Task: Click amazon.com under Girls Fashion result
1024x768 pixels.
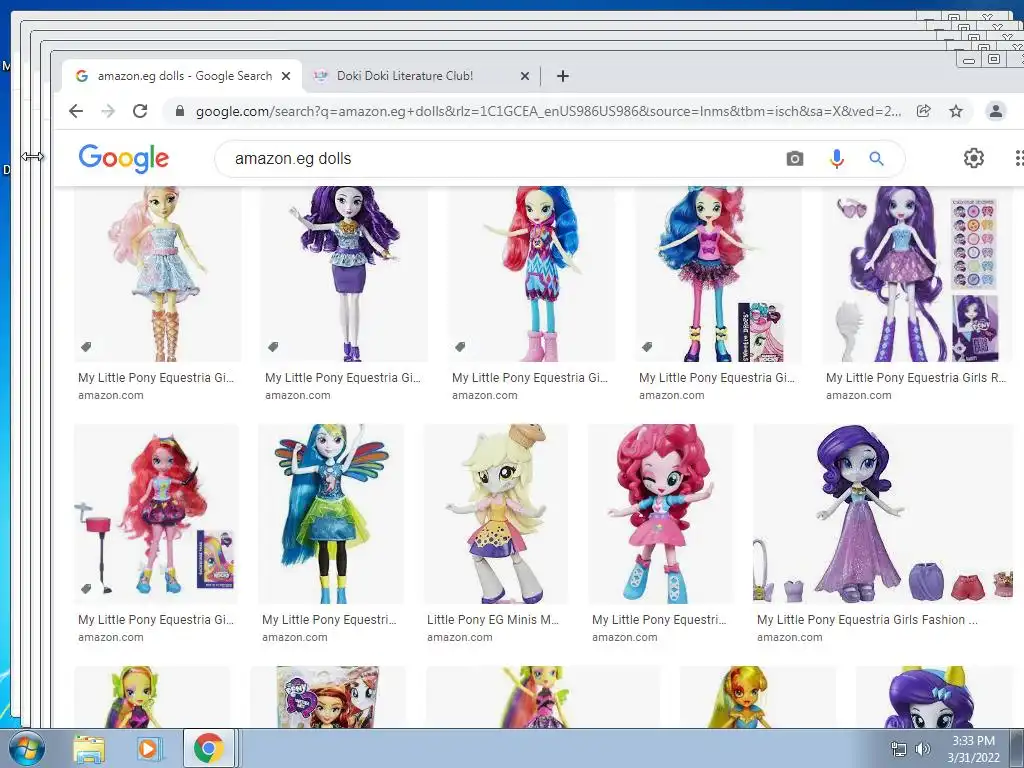Action: [790, 637]
